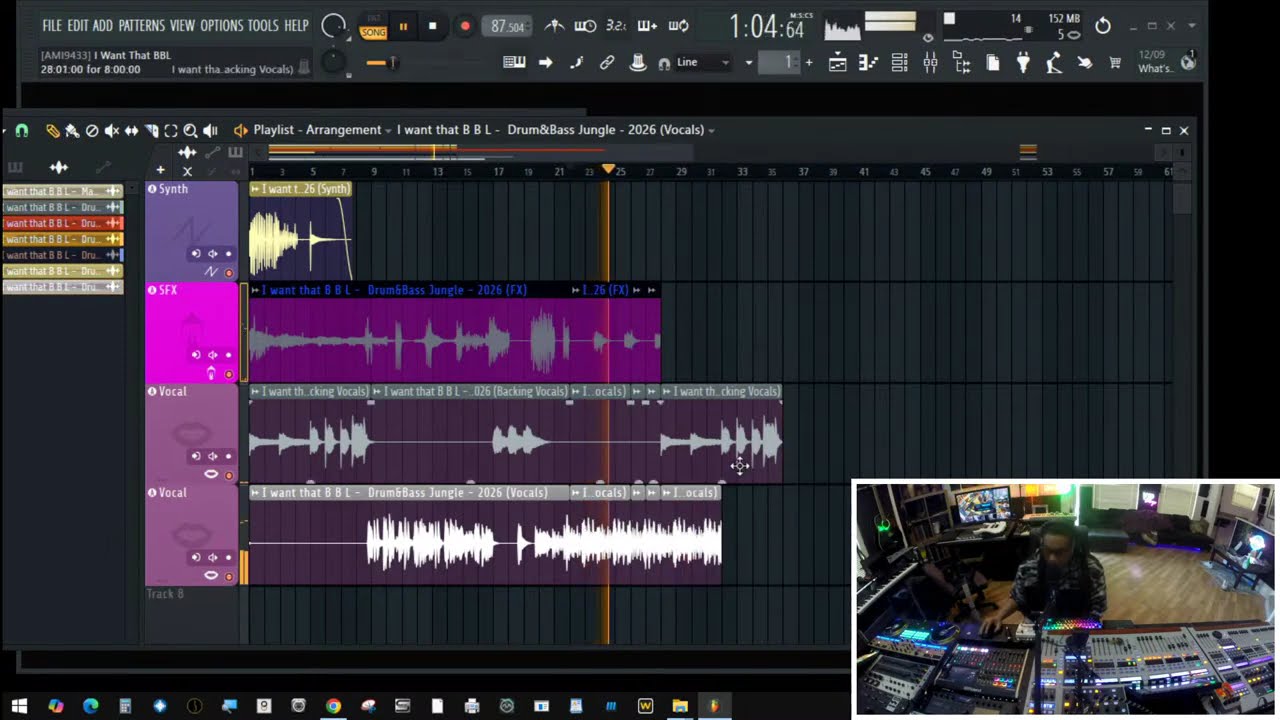Open the Channel rack view icon
The image size is (1280, 720).
coord(899,64)
